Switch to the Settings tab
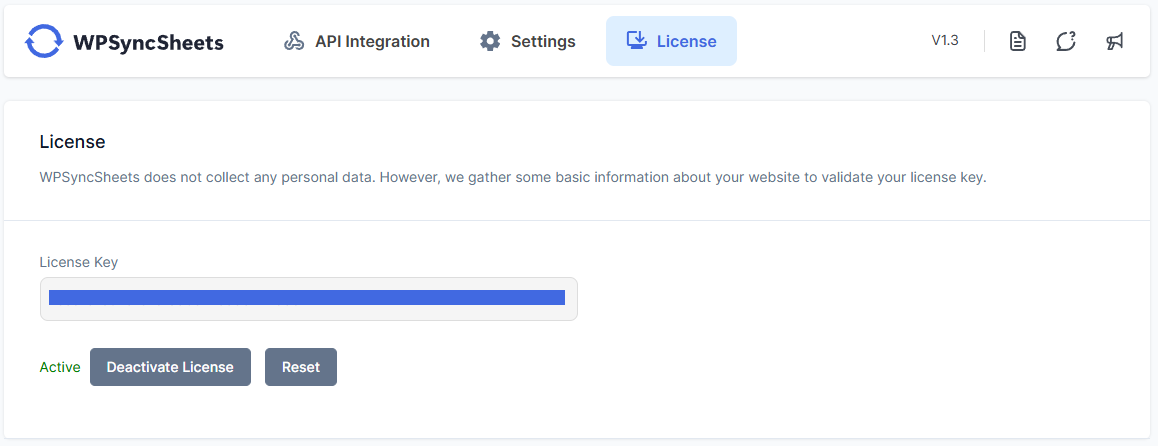Image resolution: width=1158 pixels, height=446 pixels. click(543, 42)
